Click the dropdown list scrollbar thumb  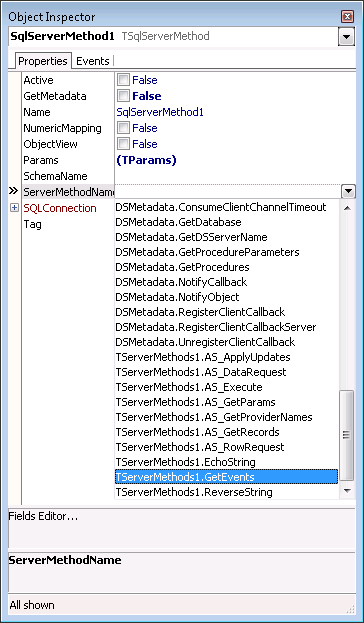[347, 435]
